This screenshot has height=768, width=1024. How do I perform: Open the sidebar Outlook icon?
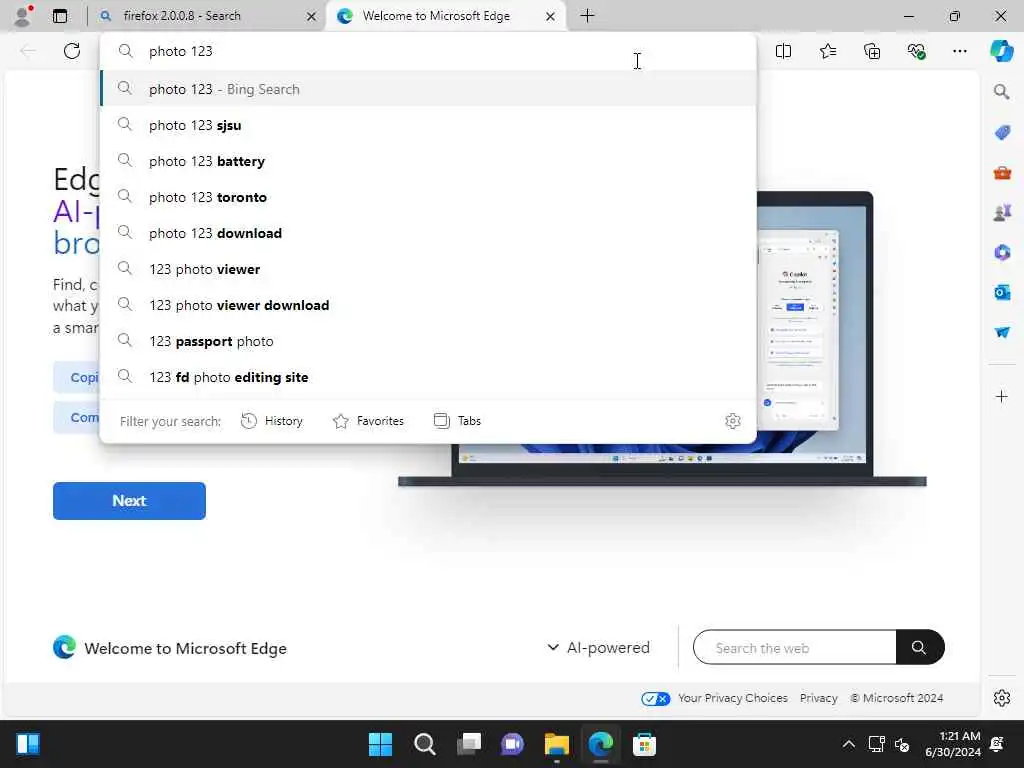click(x=1002, y=292)
